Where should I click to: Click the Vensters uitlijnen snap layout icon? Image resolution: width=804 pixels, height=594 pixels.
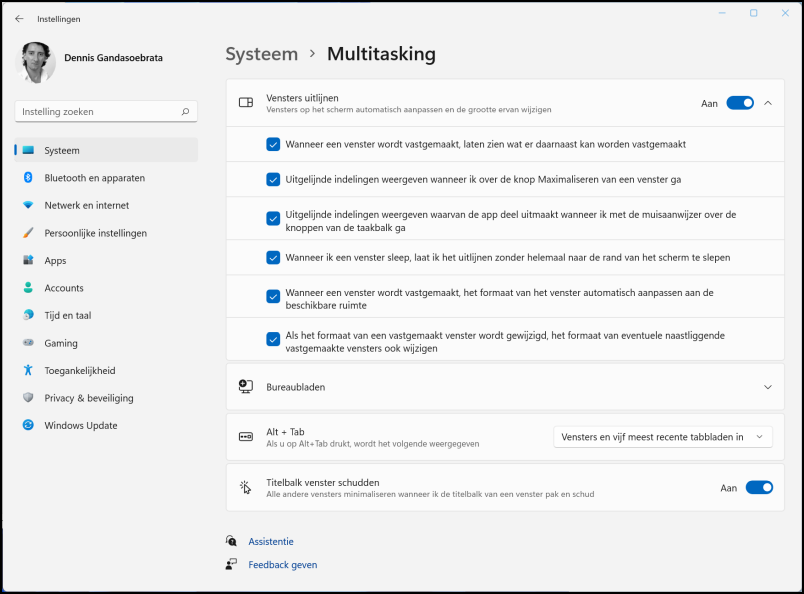[246, 103]
